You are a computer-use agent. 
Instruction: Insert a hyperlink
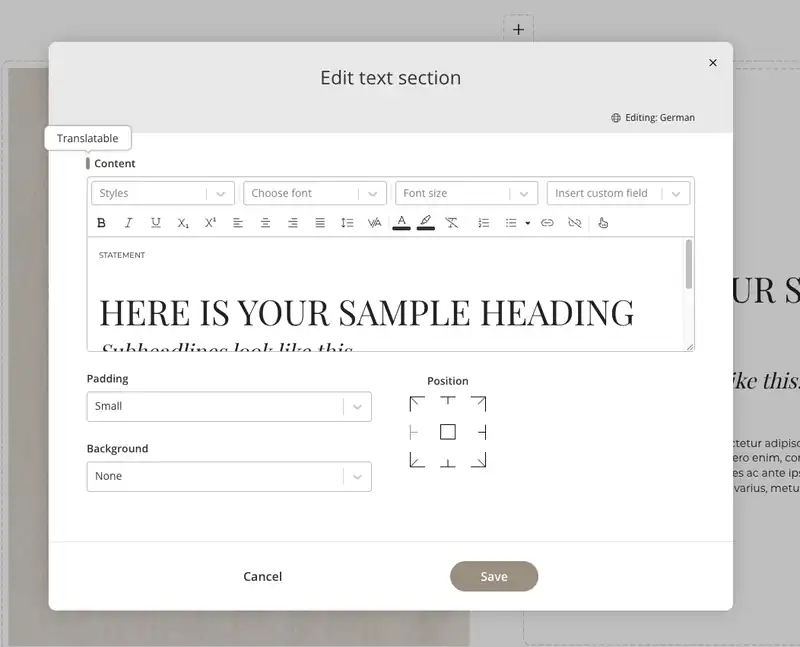pyautogui.click(x=547, y=223)
